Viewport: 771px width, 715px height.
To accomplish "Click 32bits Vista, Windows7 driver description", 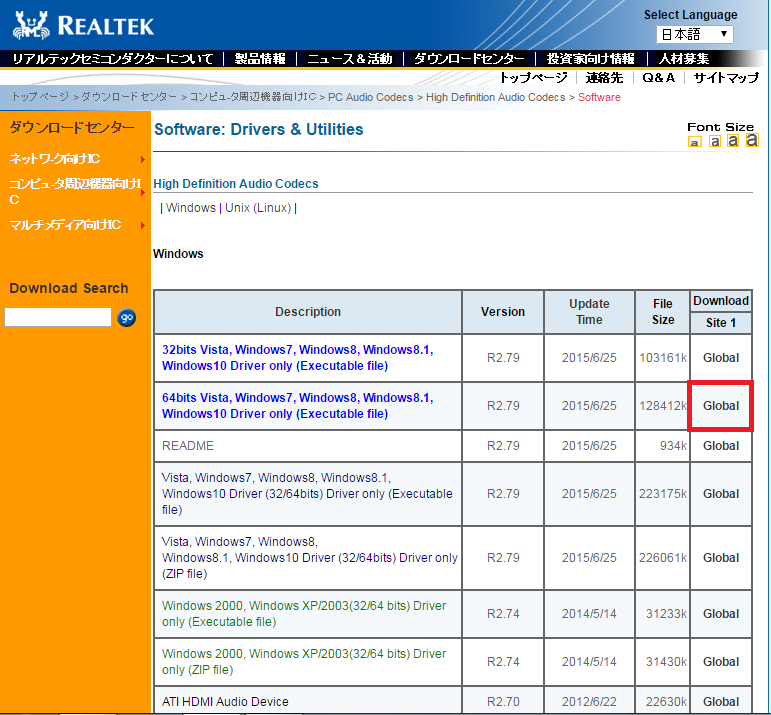I will click(297, 358).
